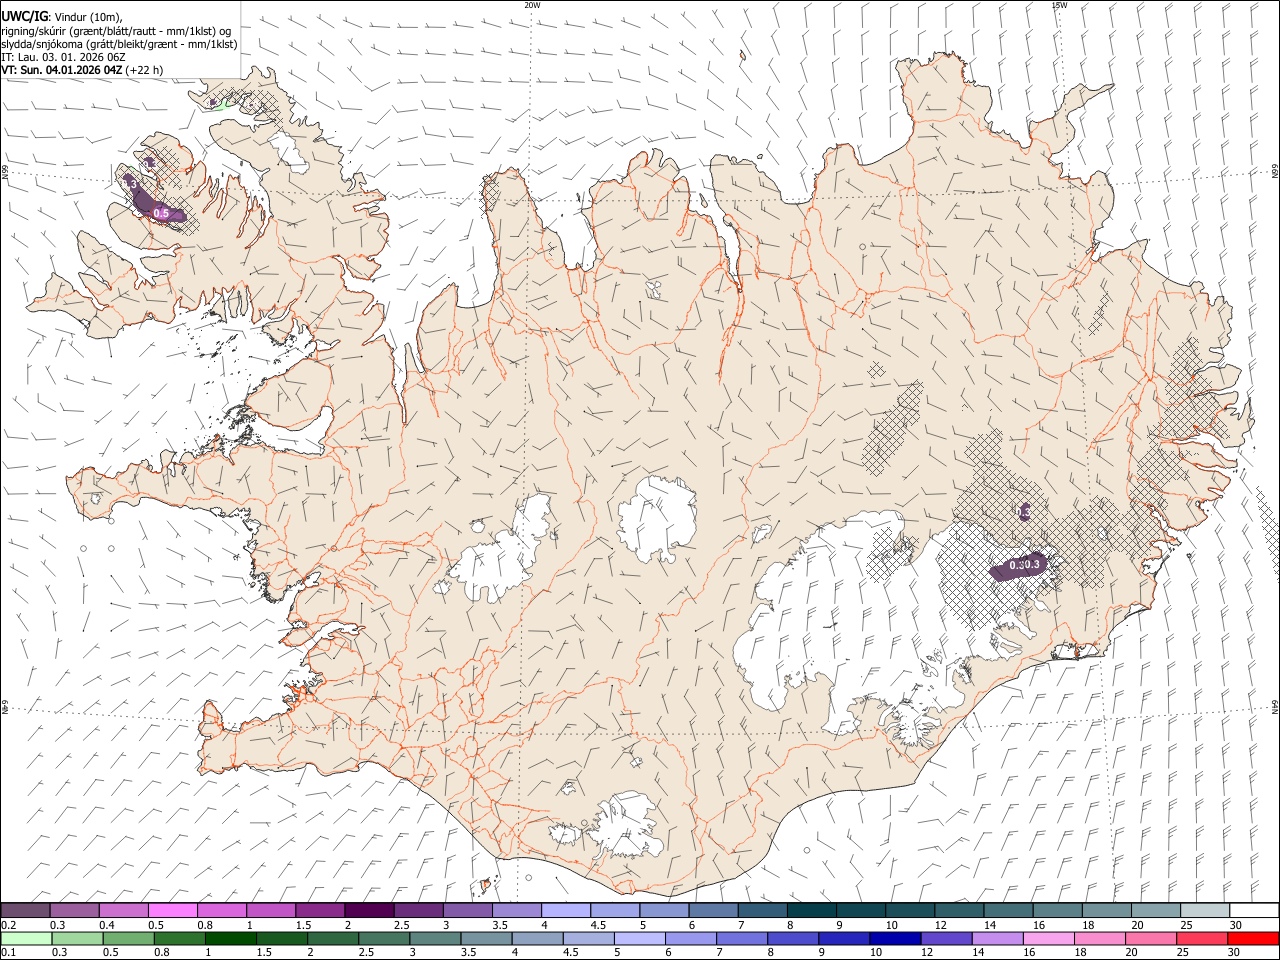
Task: Pick the dark teal 8–9 swatch, upper legend row
Action: pyautogui.click(x=811, y=910)
